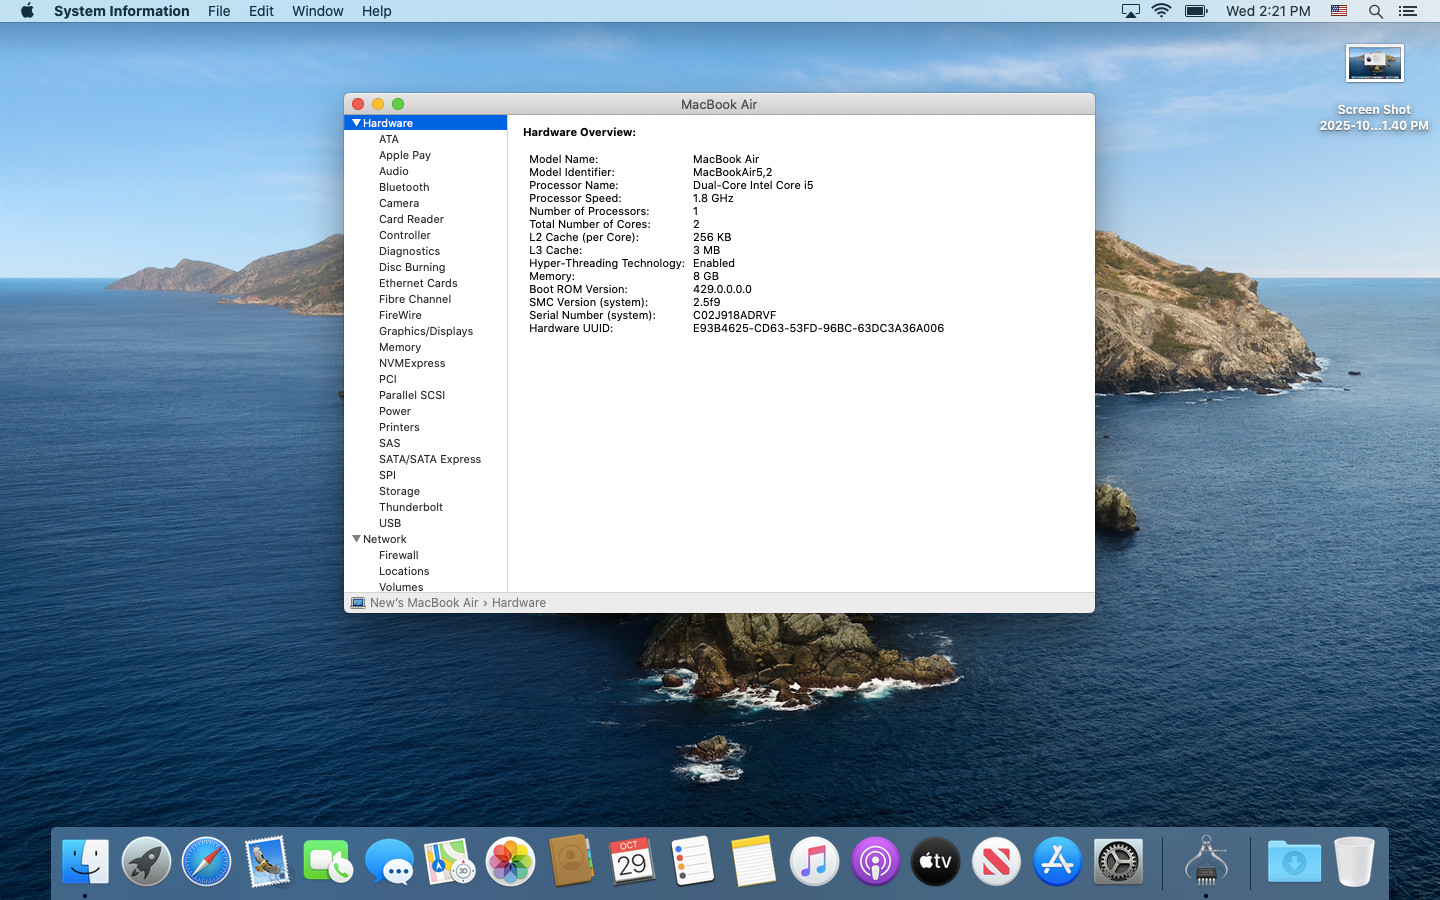Open the Bluetooth hardware category
Image resolution: width=1440 pixels, height=900 pixels.
point(403,187)
